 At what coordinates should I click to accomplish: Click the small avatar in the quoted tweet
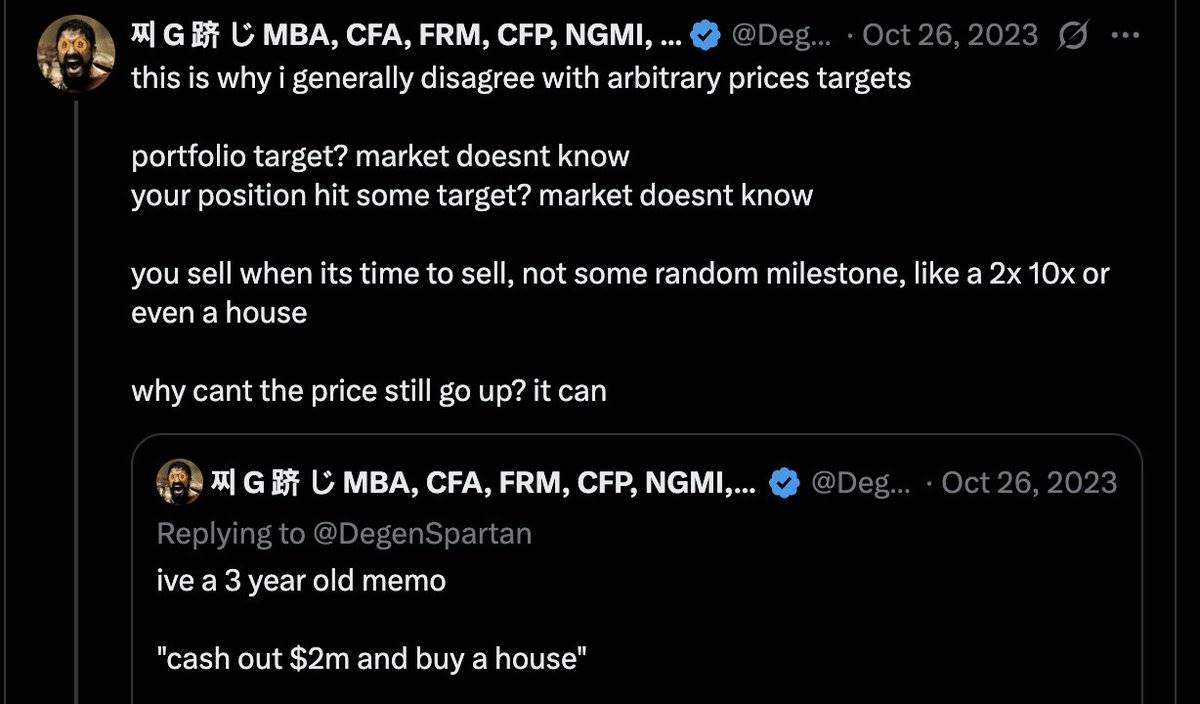click(180, 484)
